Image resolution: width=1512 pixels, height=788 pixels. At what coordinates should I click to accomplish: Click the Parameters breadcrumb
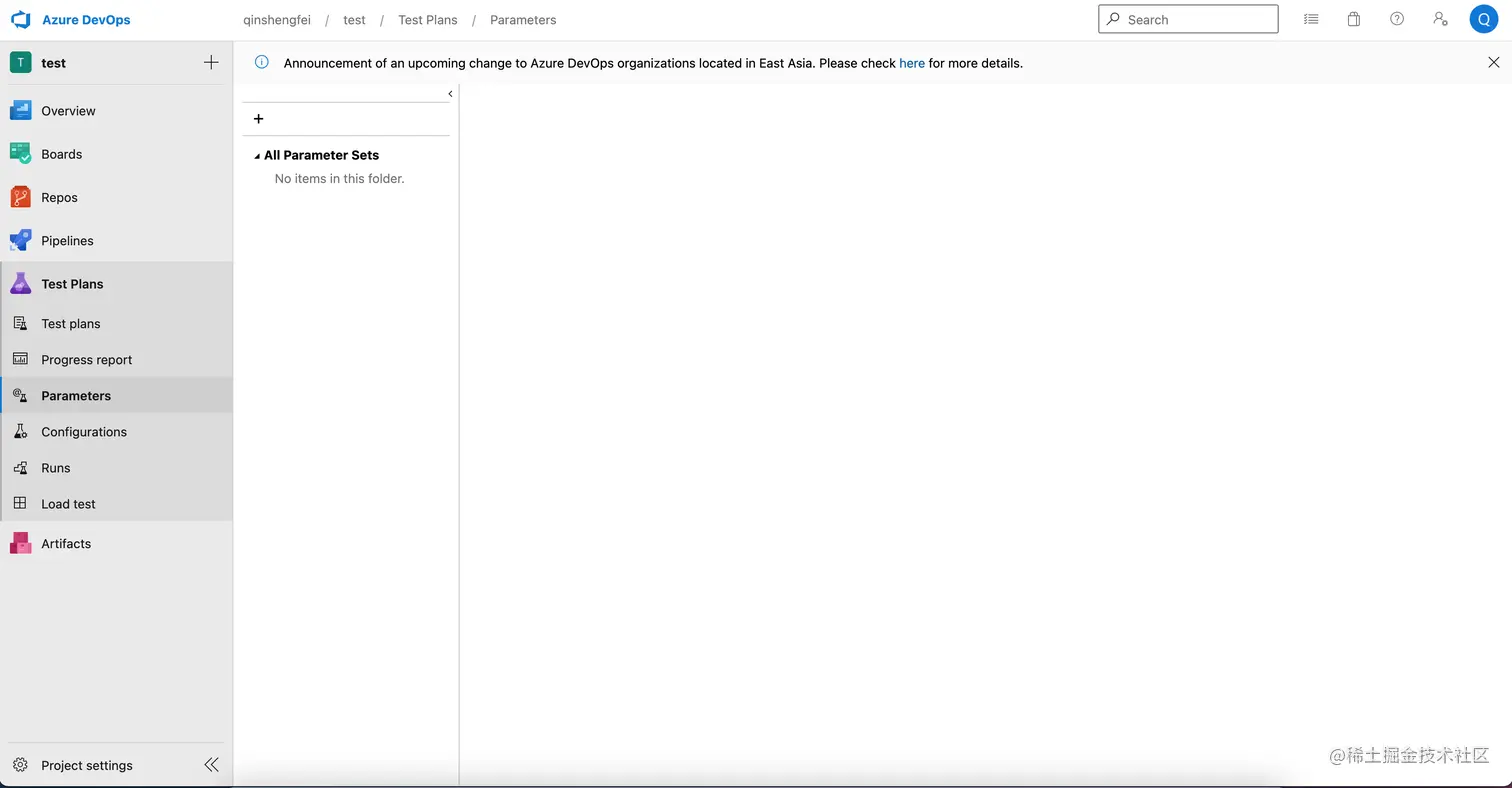tap(523, 20)
